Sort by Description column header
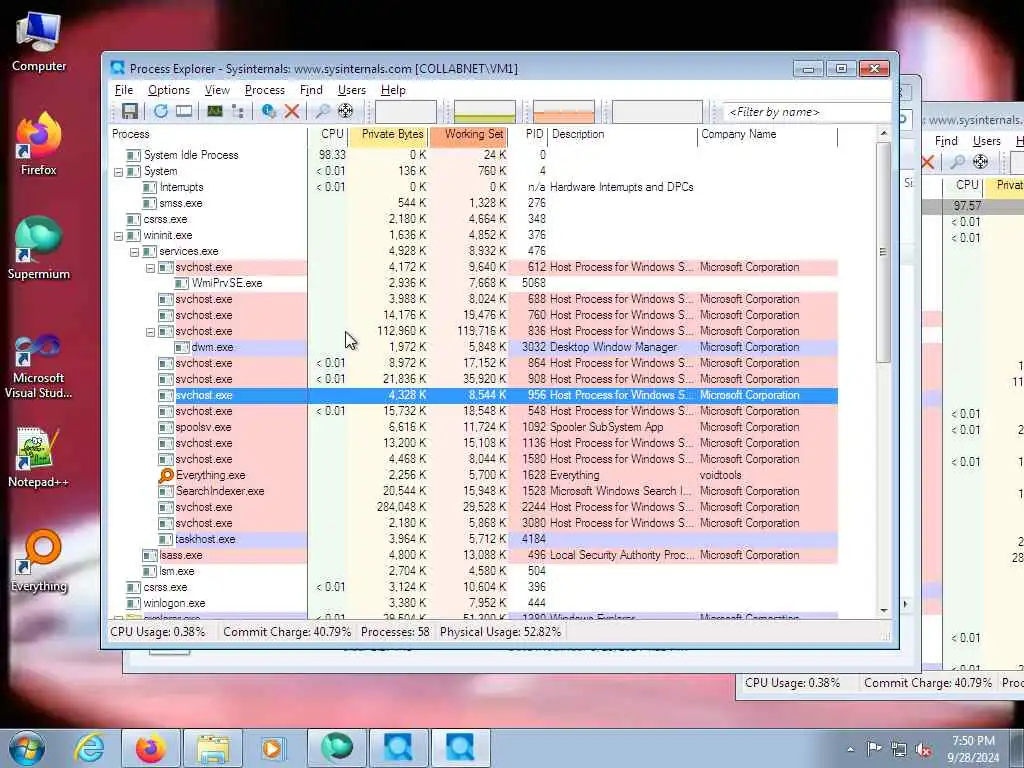This screenshot has width=1024, height=768. coord(622,135)
